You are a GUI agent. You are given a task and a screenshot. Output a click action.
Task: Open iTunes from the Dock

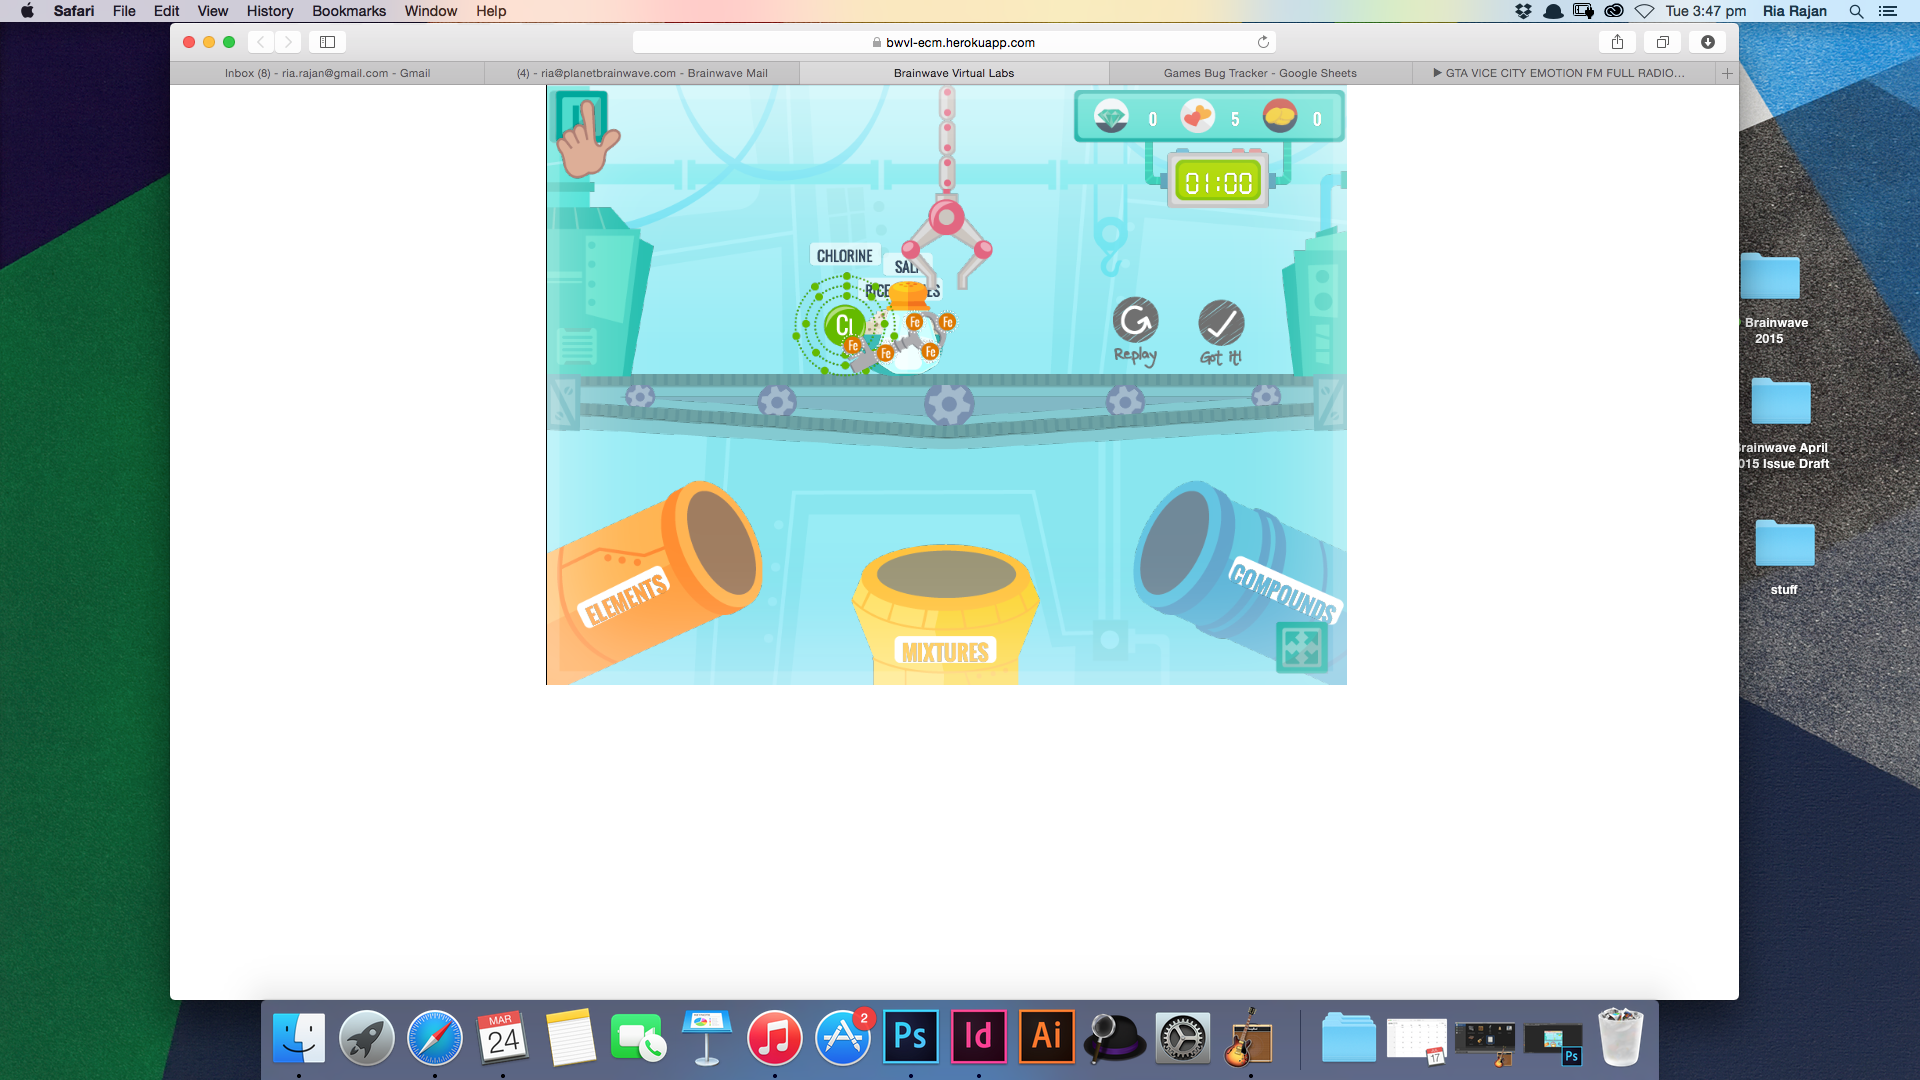775,1038
